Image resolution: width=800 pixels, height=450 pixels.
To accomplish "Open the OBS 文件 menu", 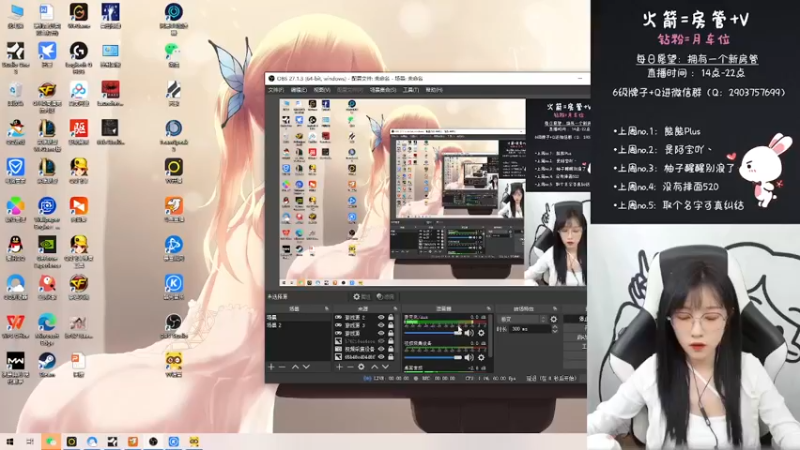I will (x=276, y=90).
